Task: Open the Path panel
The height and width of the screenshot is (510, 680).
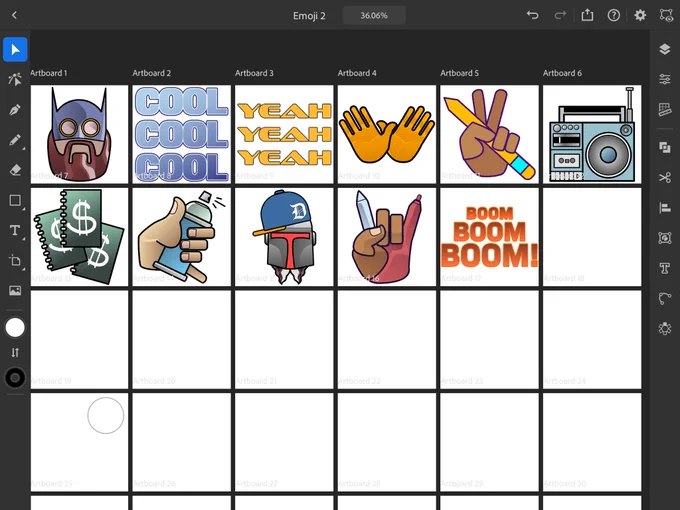Action: pos(665,298)
